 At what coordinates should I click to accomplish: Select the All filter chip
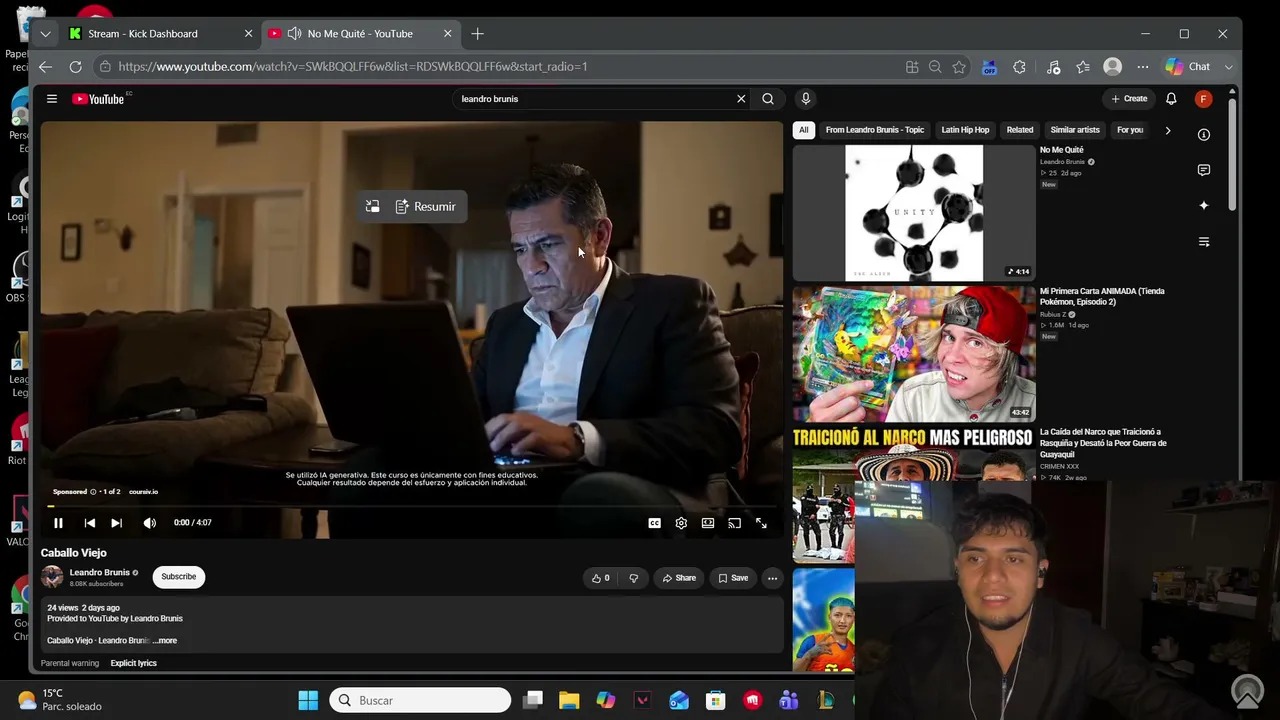pos(803,130)
